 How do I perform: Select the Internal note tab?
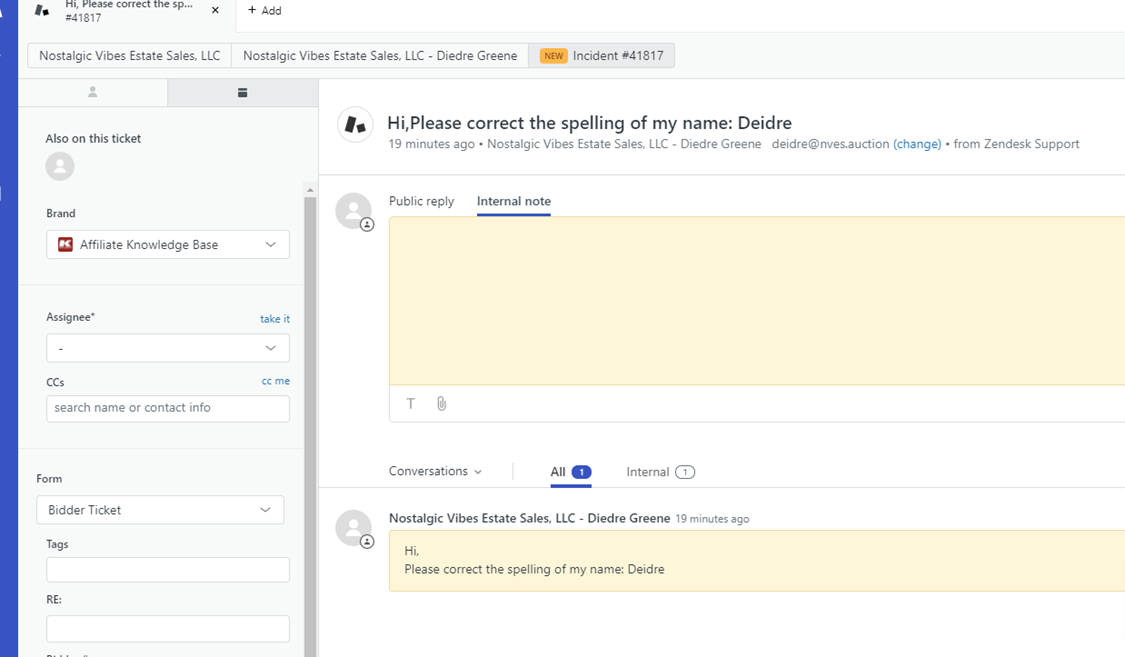[513, 201]
